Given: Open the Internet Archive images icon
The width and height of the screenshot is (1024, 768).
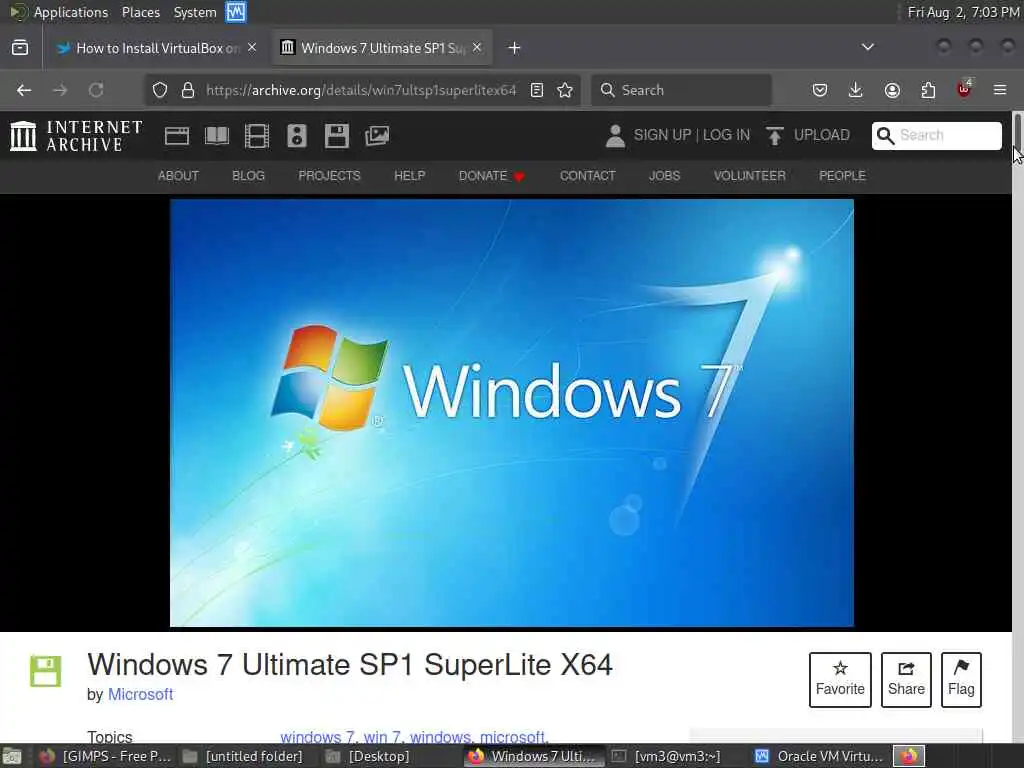Looking at the screenshot, I should pyautogui.click(x=377, y=136).
